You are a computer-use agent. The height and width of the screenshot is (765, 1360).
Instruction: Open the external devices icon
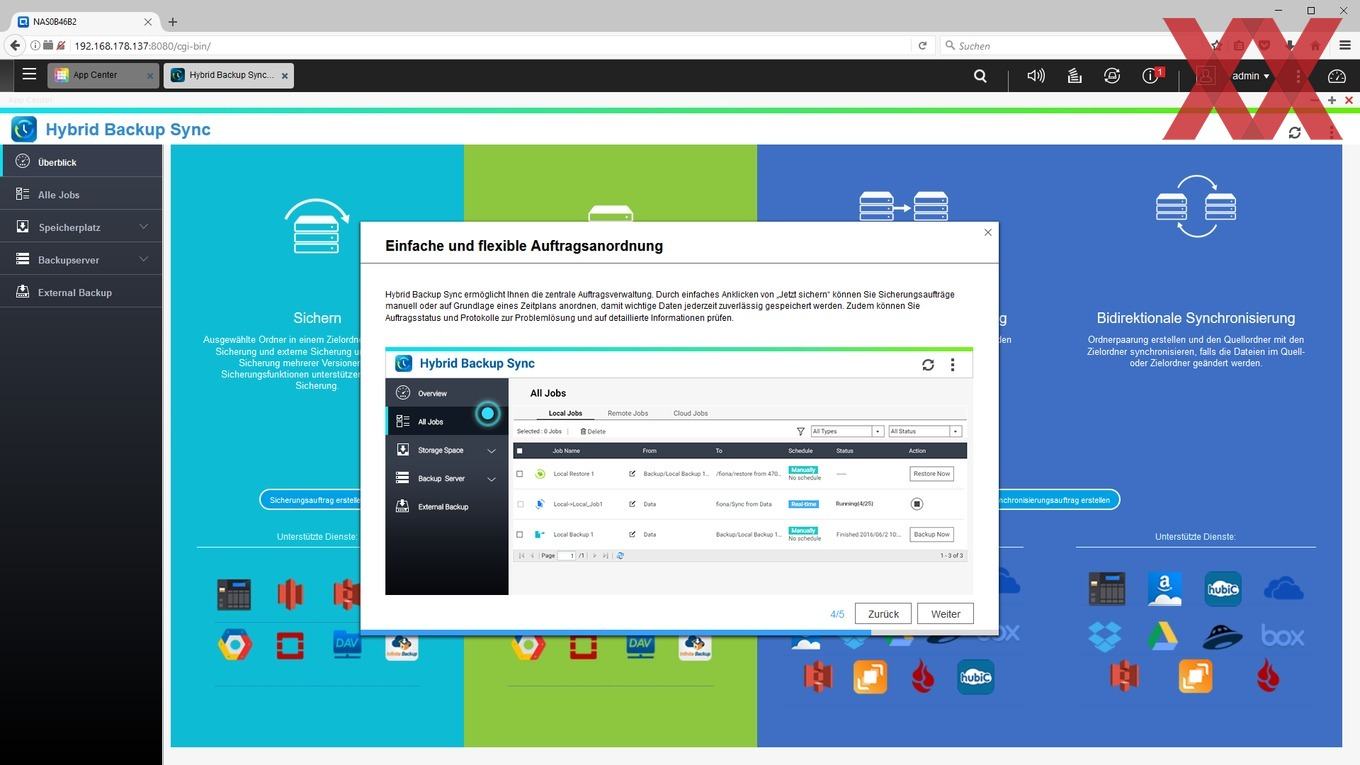pos(1112,75)
